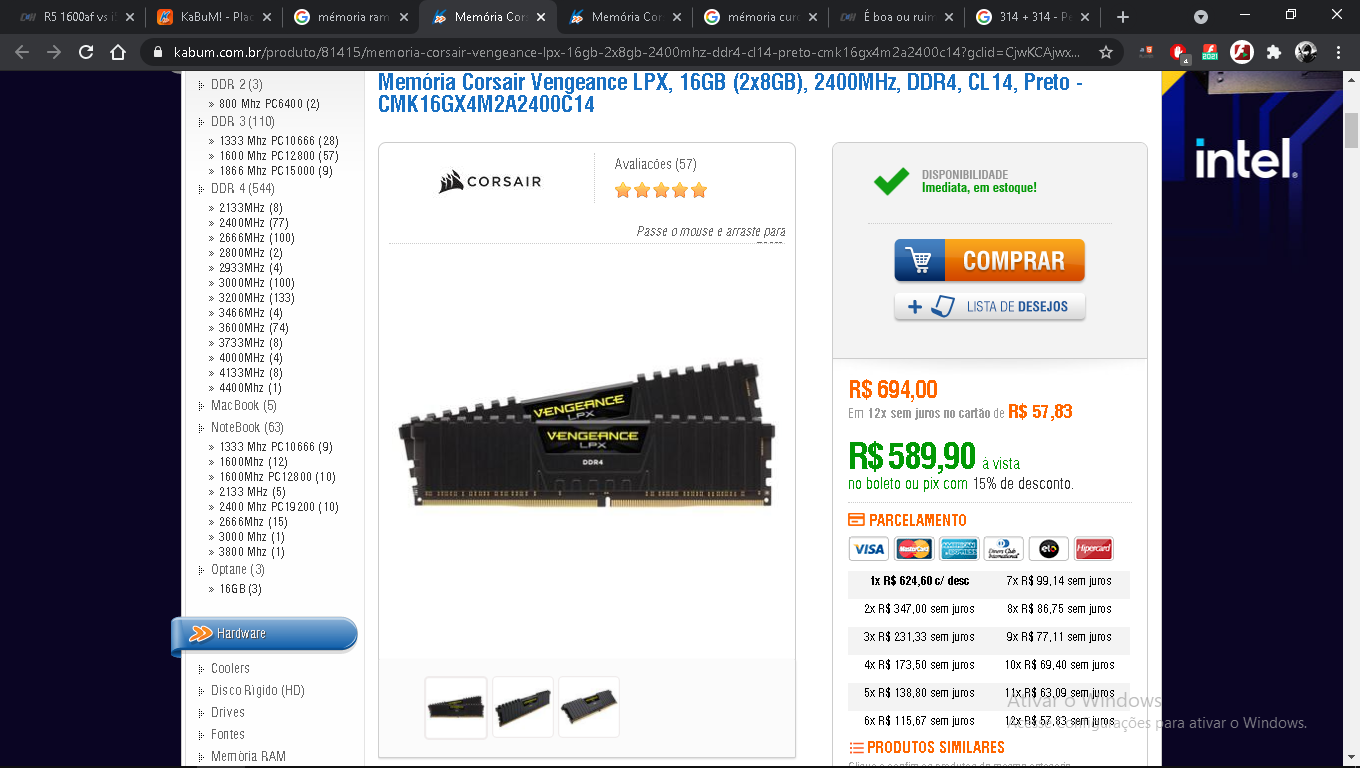1360x768 pixels.
Task: Select the Visa card payment icon
Action: 868,549
